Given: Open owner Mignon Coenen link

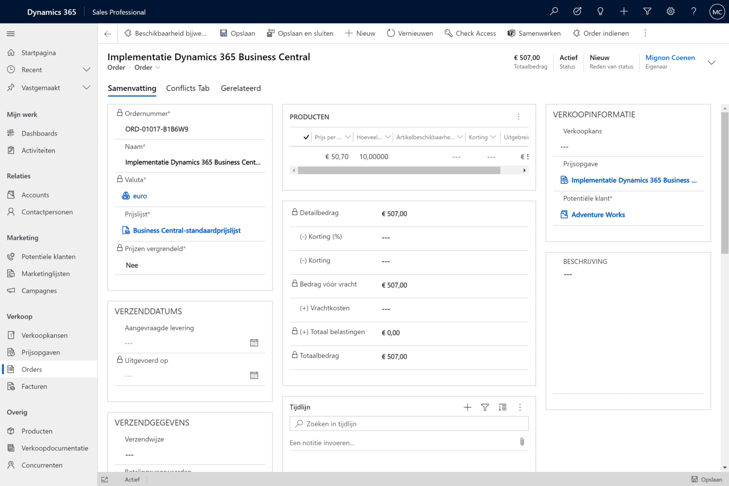Looking at the screenshot, I should 670,58.
